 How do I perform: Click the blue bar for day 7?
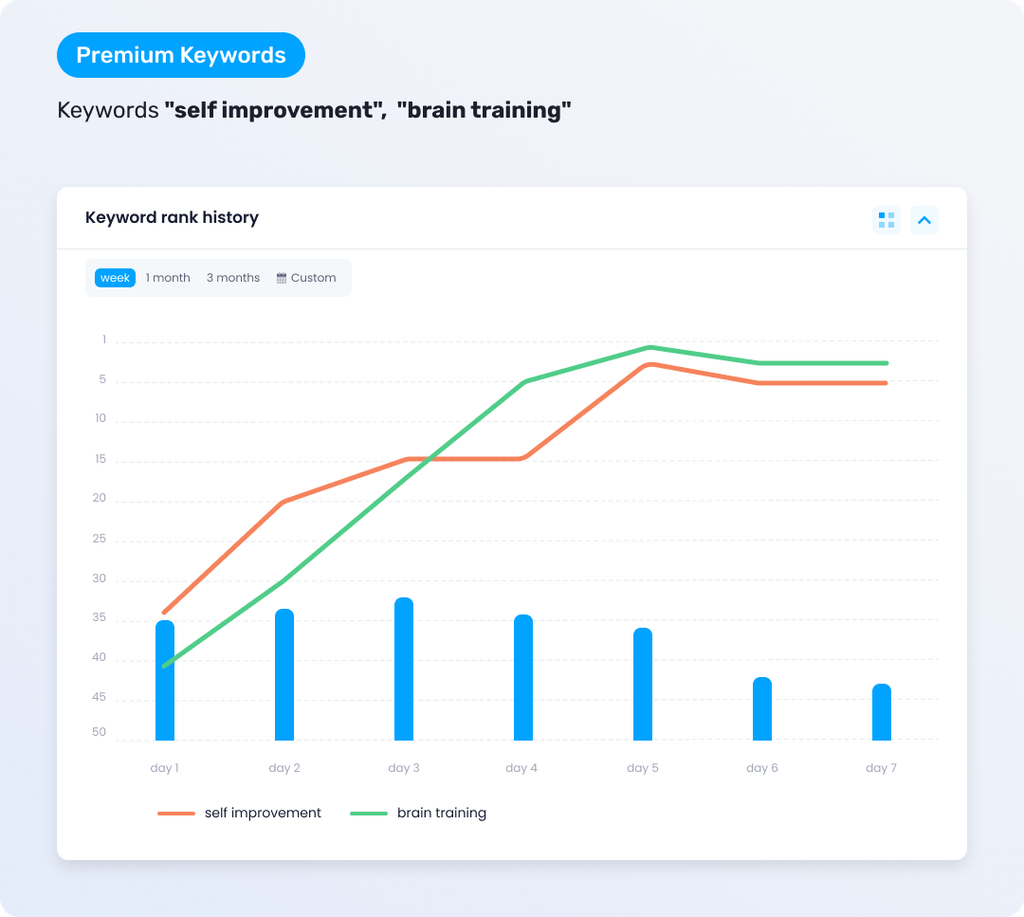point(882,712)
